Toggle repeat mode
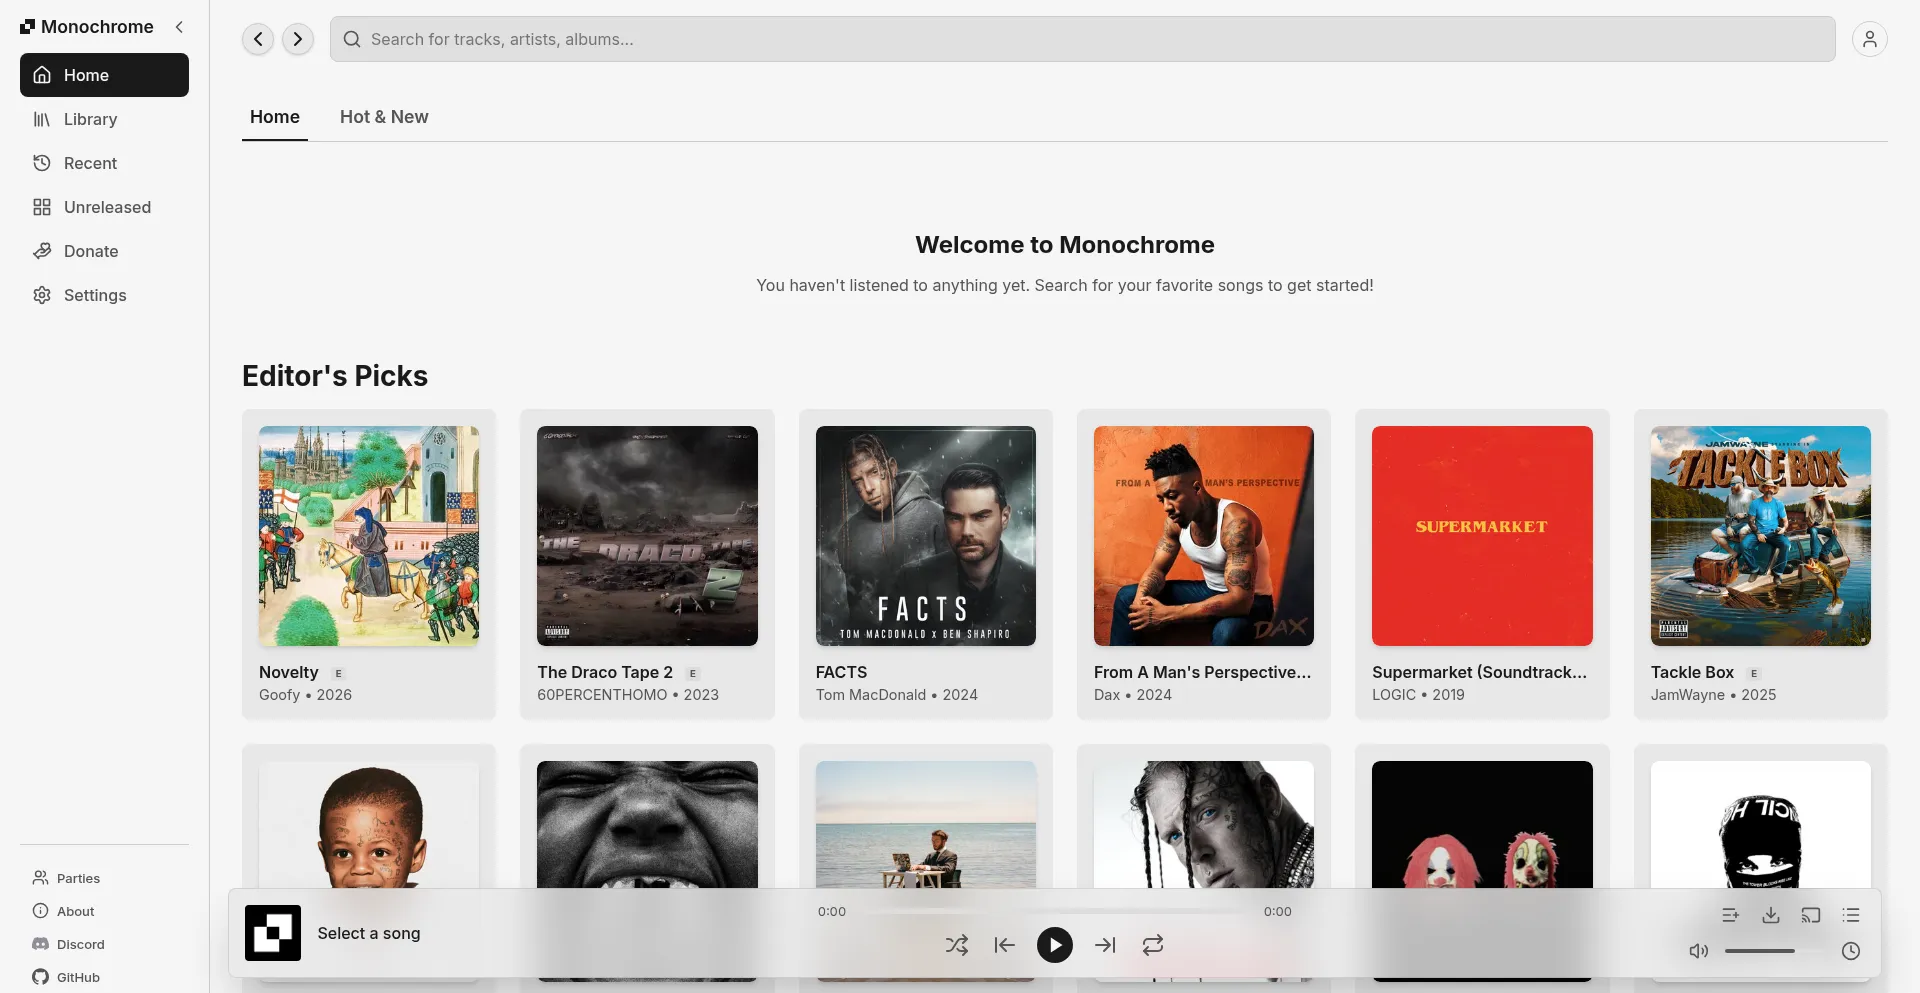Image resolution: width=1920 pixels, height=993 pixels. [1153, 945]
